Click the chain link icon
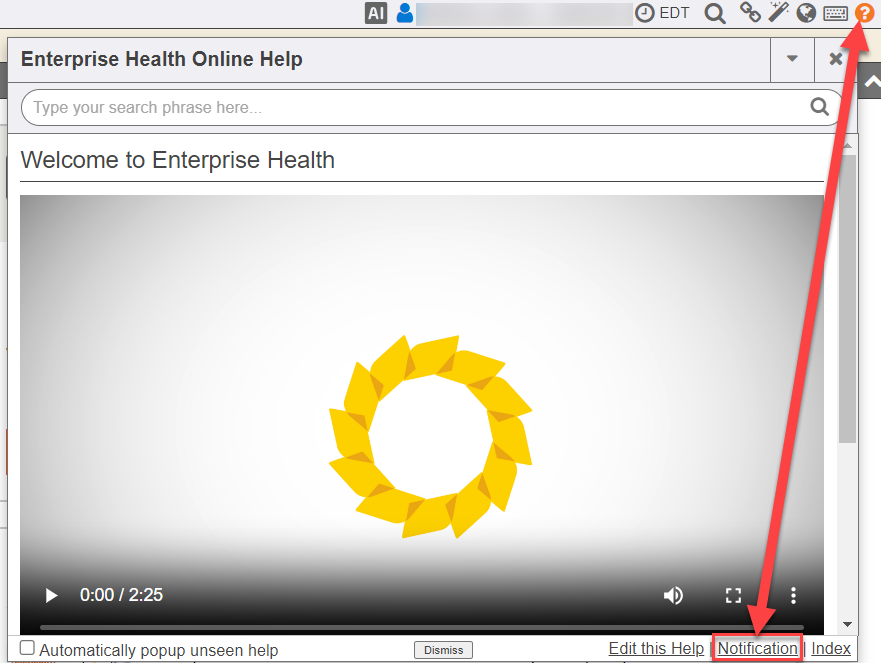The image size is (881, 663). (x=749, y=13)
